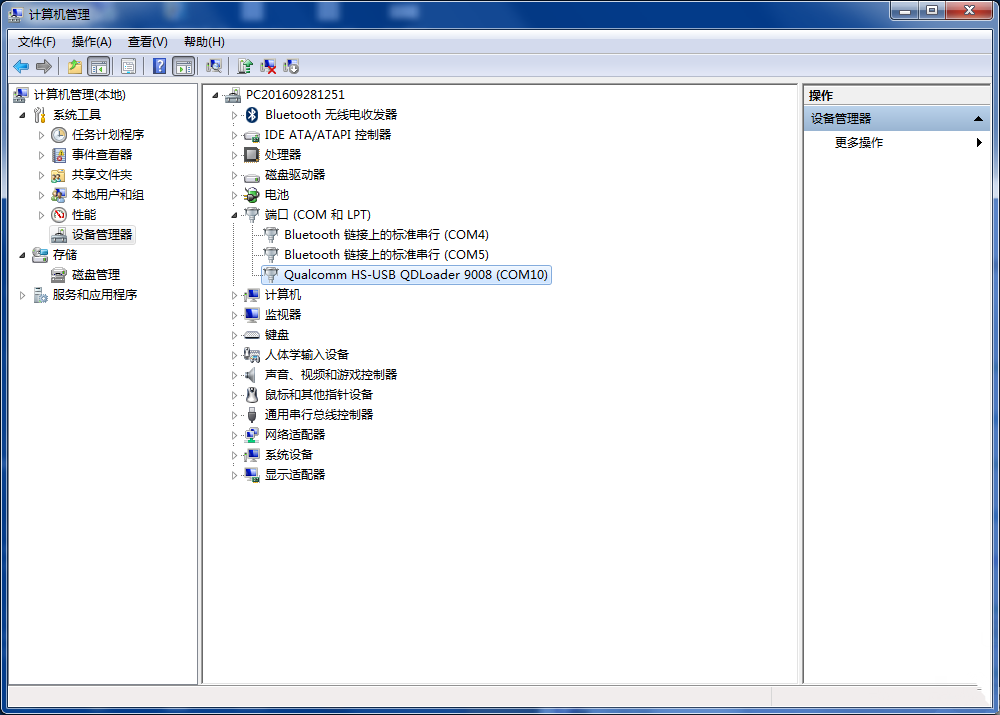Select PC201609281251 computer name
This screenshot has height=715, width=1000.
(295, 94)
